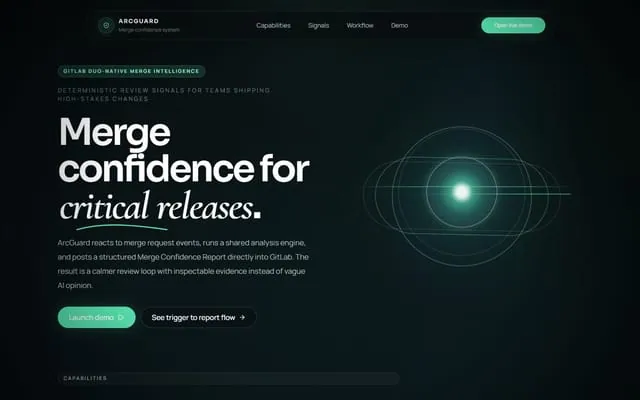The width and height of the screenshot is (640, 400).
Task: Go to the Signals nav item
Action: pos(318,25)
